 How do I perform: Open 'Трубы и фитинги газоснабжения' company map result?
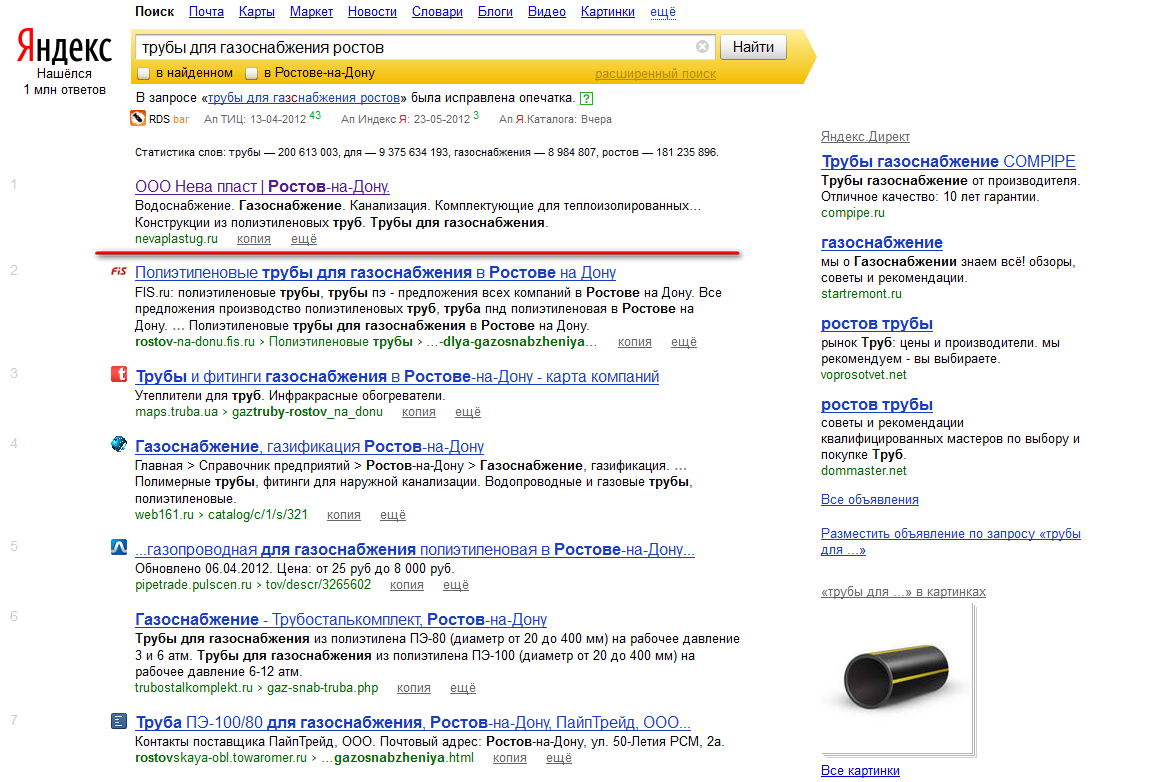pos(397,376)
